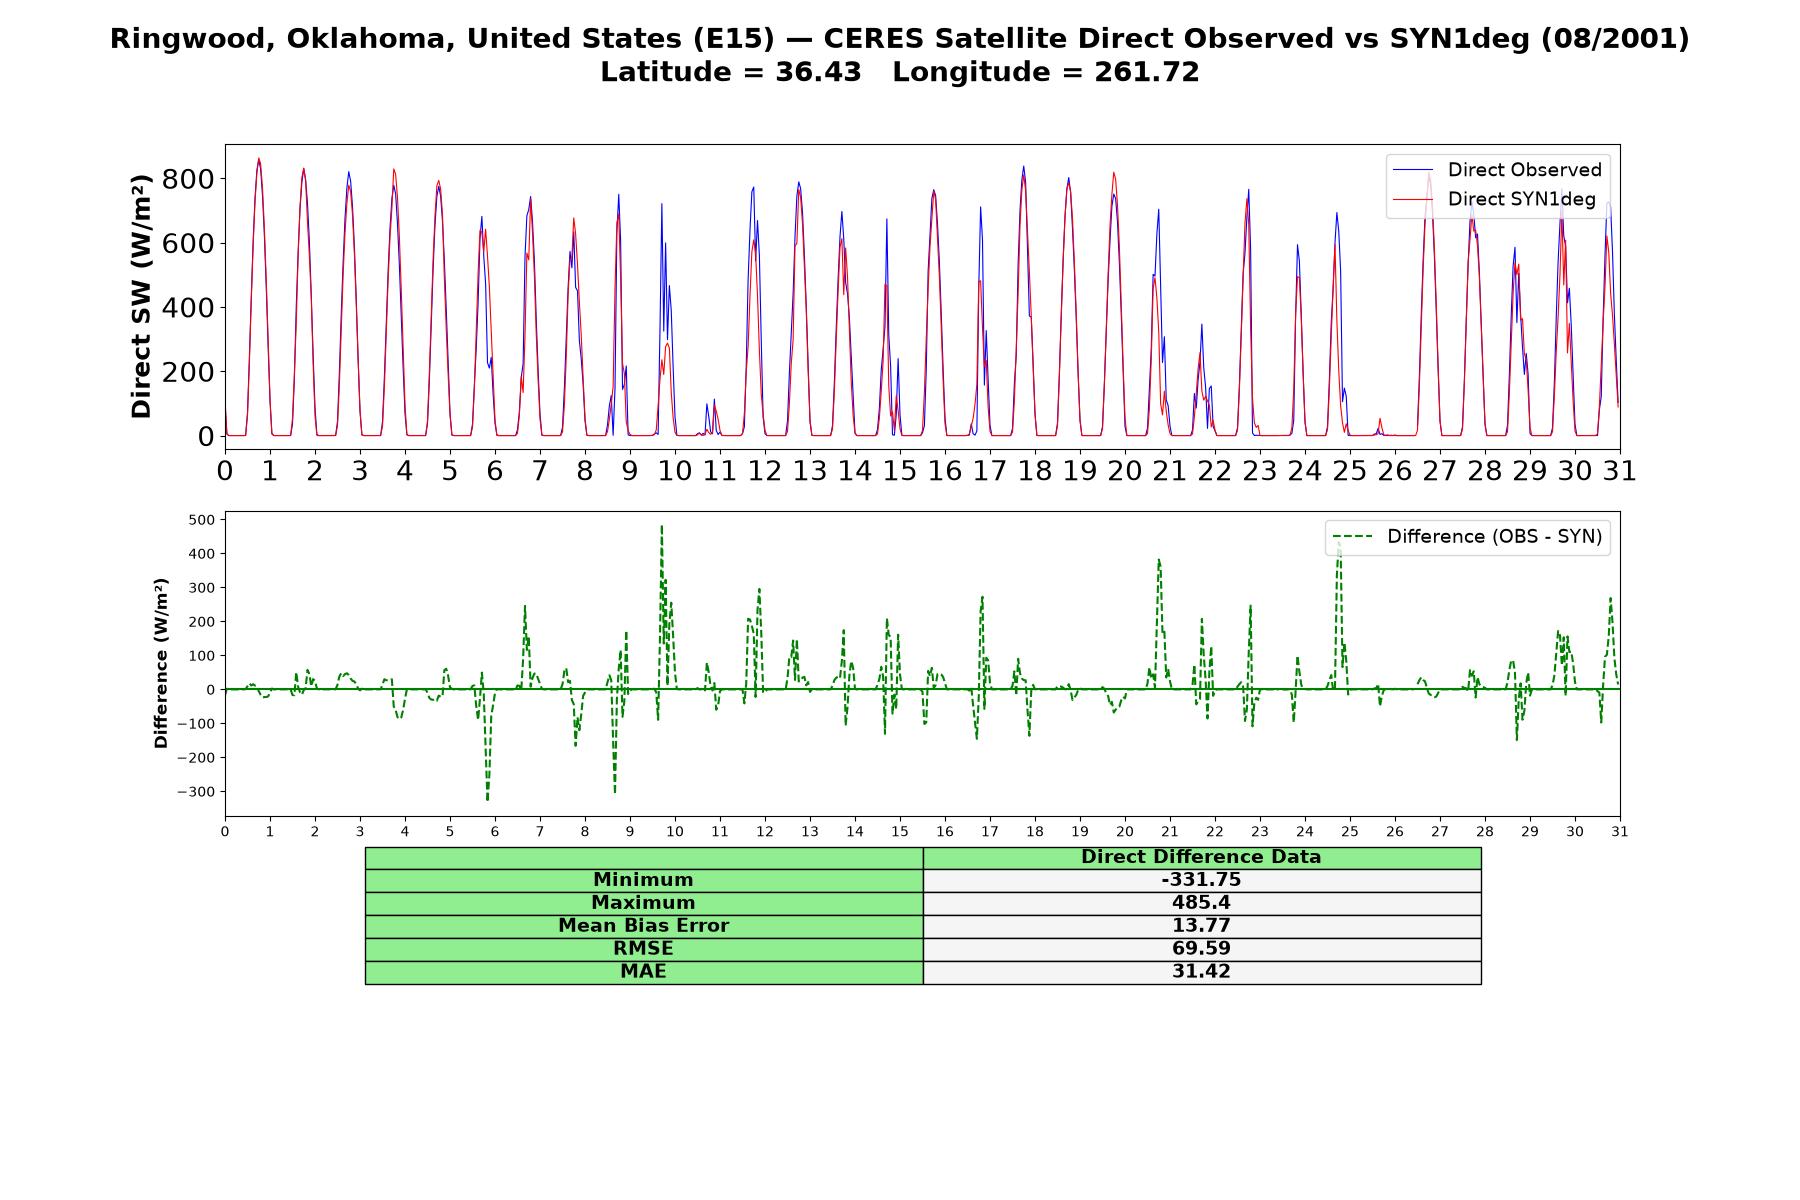The width and height of the screenshot is (1800, 1200).
Task: Select the Minimum row label in table
Action: (x=644, y=880)
